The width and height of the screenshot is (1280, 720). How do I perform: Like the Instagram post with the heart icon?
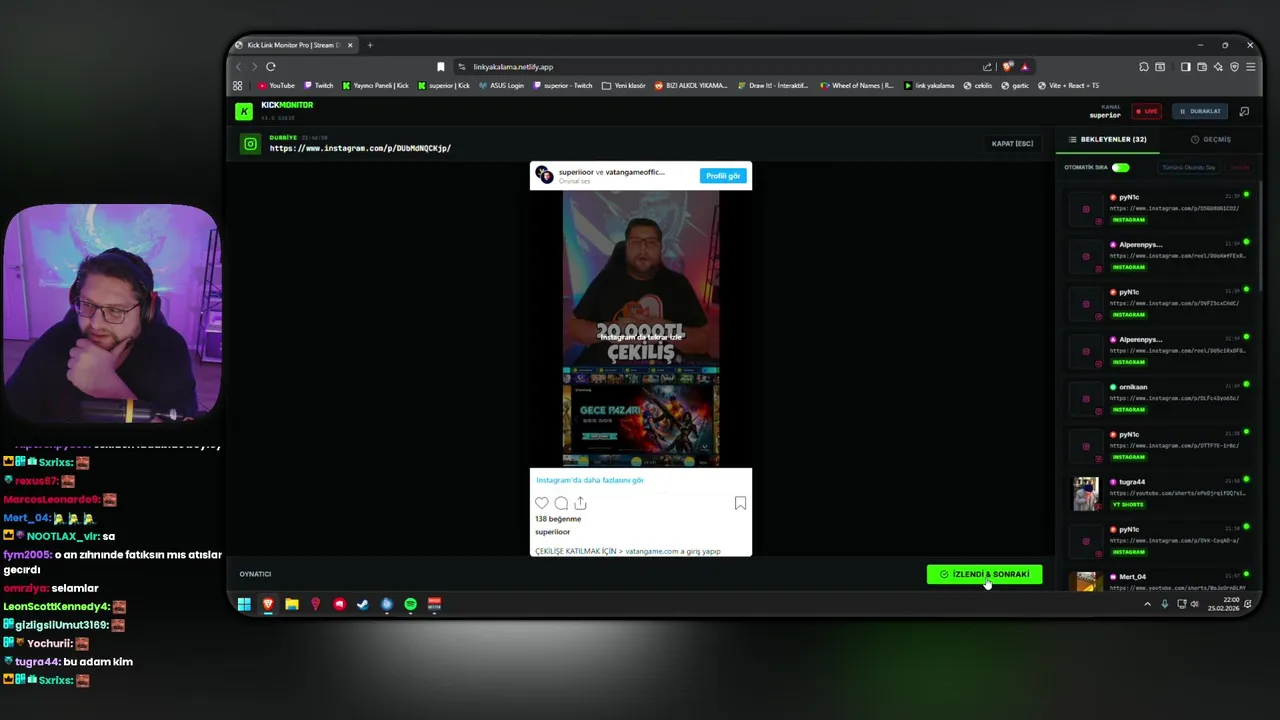click(x=542, y=503)
